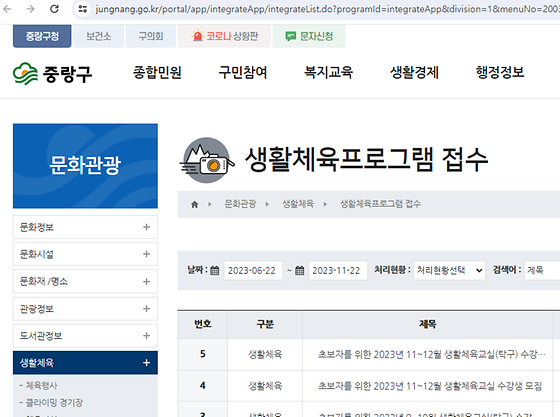Open the 제목 search type dropdown
Viewport: 560px width, 417px height.
pyautogui.click(x=542, y=271)
